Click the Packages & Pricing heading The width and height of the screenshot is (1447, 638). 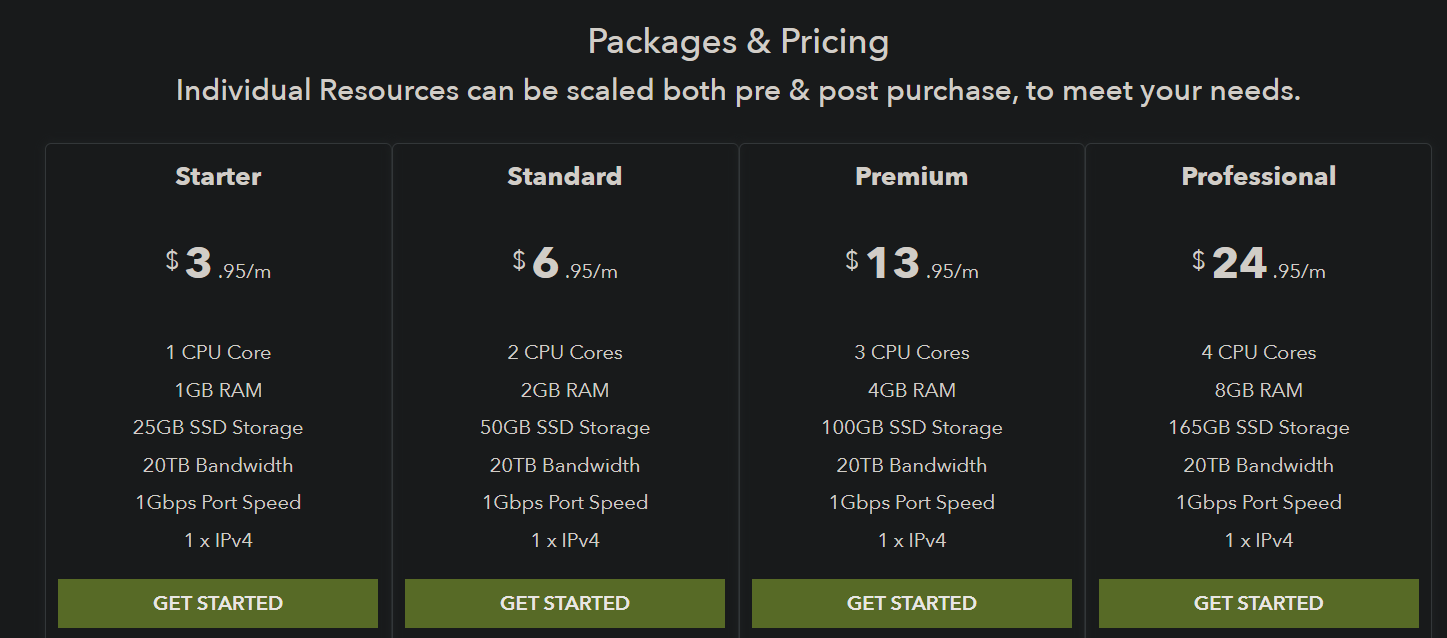[738, 42]
